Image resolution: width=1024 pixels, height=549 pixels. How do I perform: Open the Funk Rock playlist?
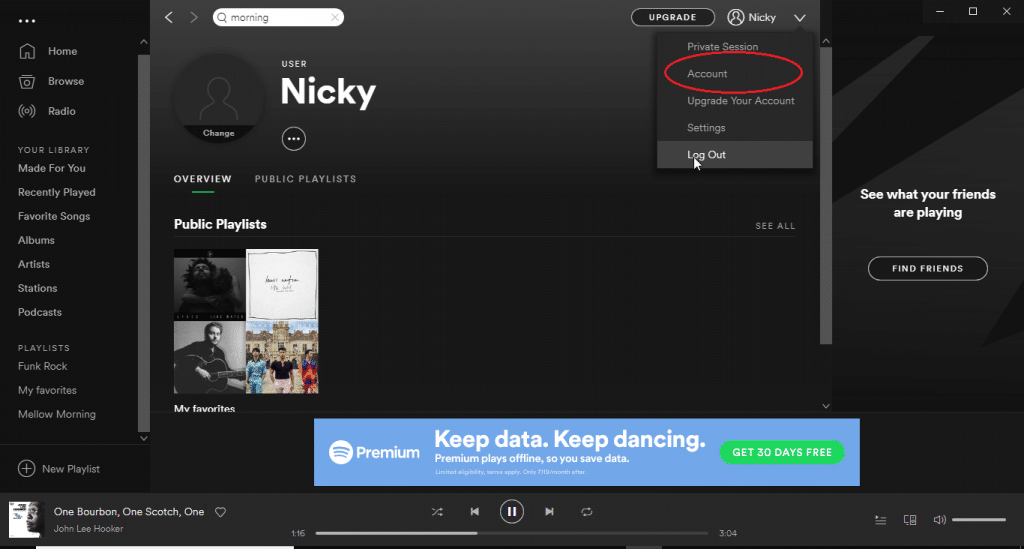(42, 366)
